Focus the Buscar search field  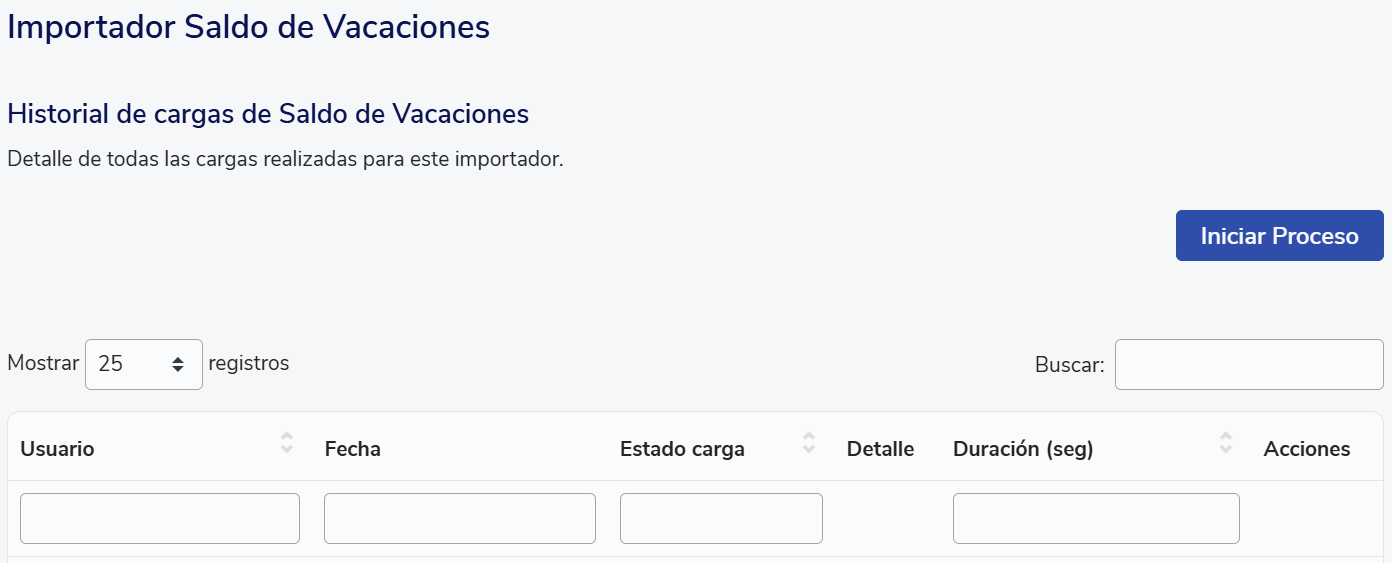tap(1249, 365)
